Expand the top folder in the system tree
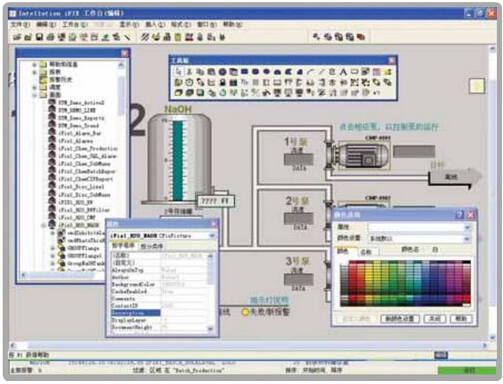The height and width of the screenshot is (384, 503). 34,64
